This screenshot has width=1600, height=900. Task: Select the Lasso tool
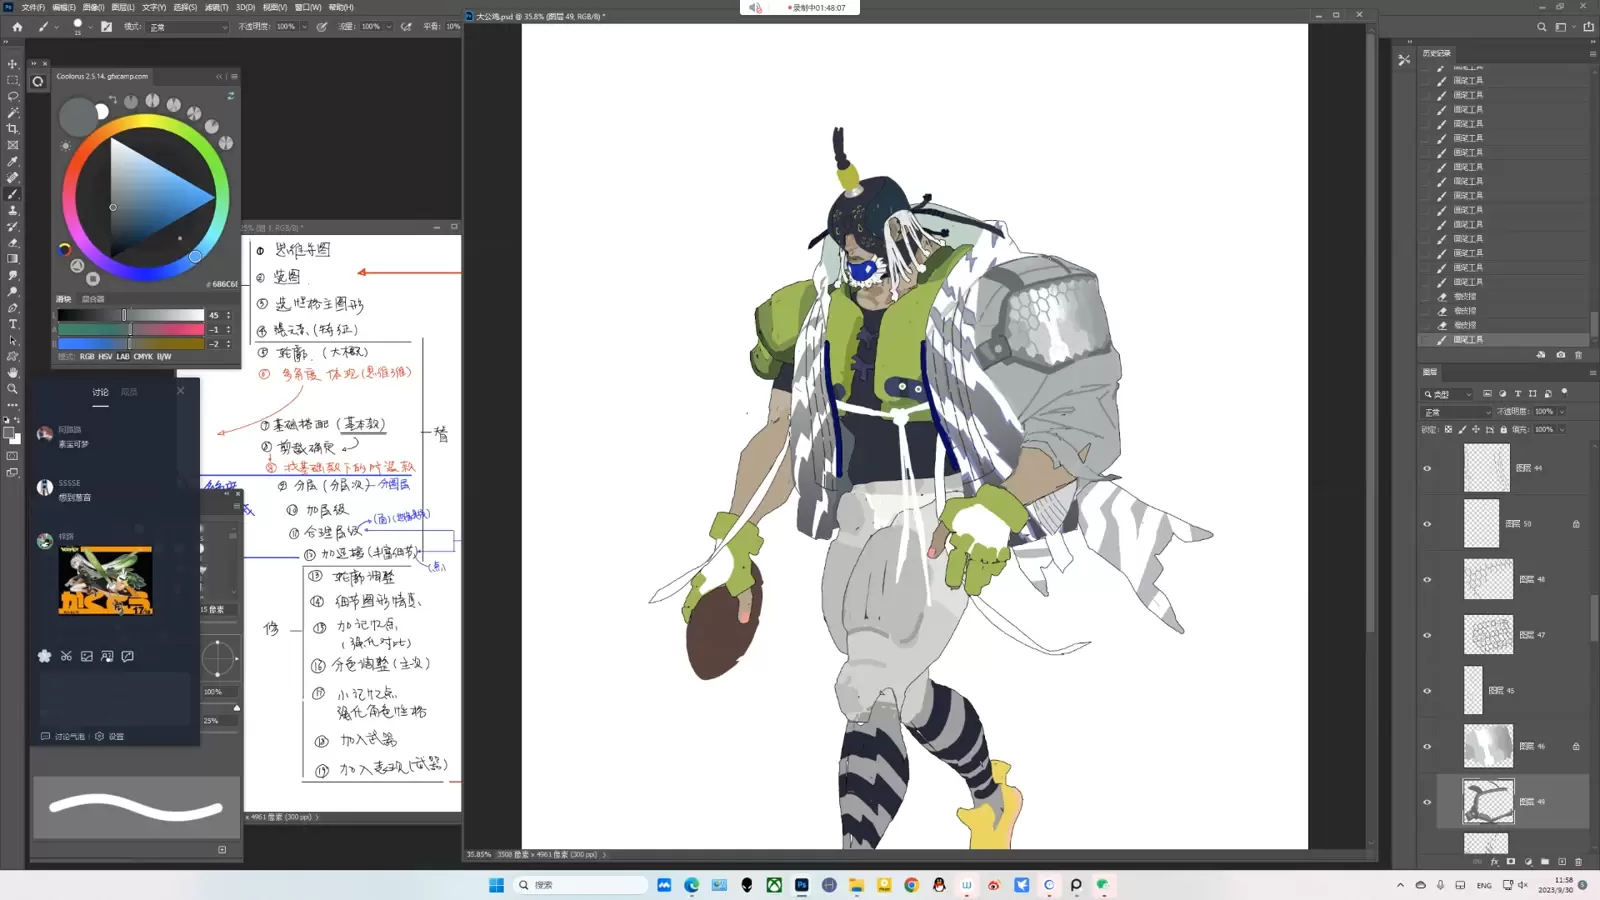point(13,96)
